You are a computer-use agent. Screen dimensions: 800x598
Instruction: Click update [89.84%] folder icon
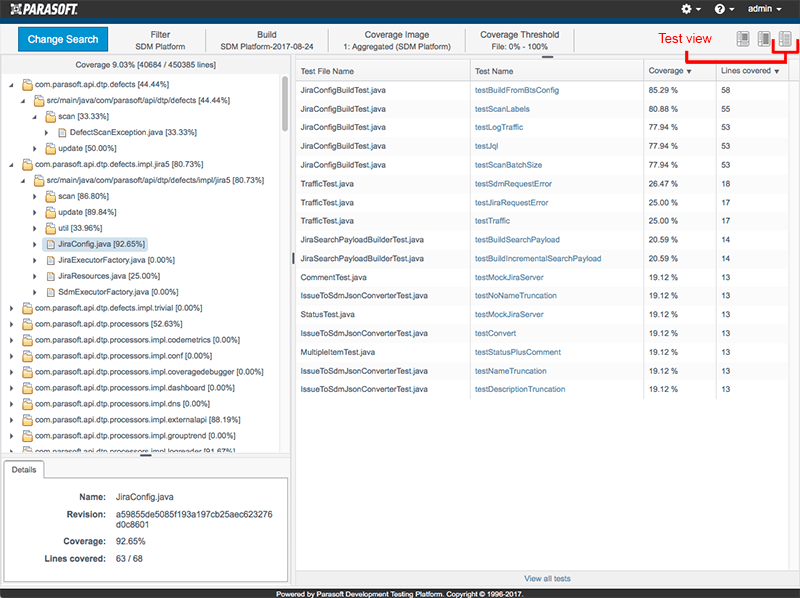[50, 212]
